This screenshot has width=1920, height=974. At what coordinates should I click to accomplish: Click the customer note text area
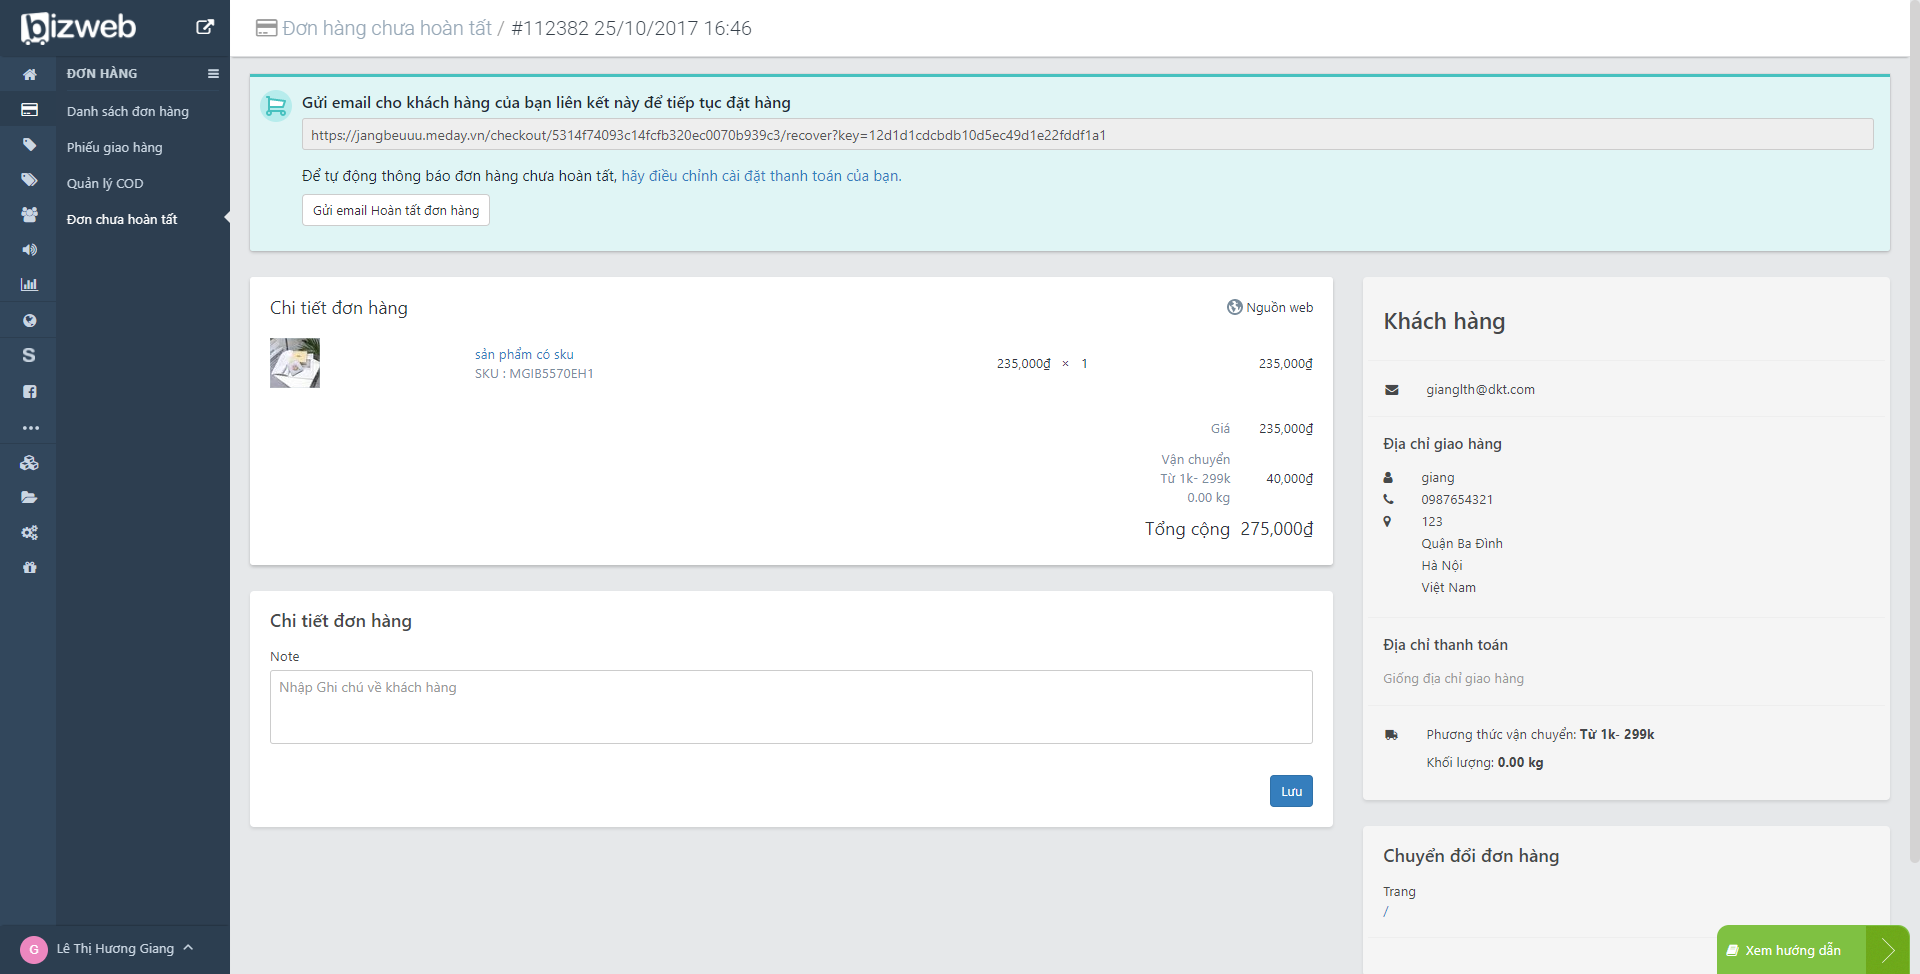click(790, 707)
